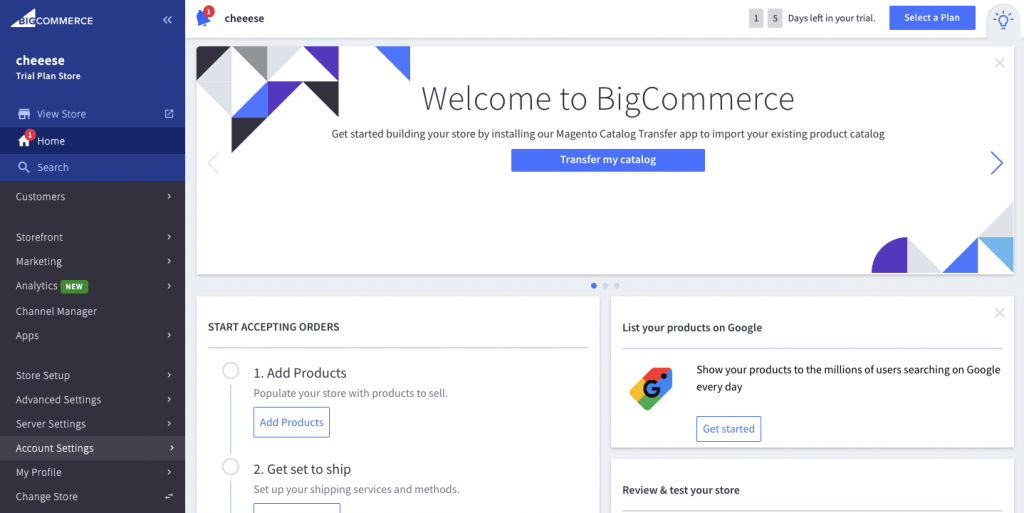
Task: Expand the Storefront menu
Action: point(92,237)
